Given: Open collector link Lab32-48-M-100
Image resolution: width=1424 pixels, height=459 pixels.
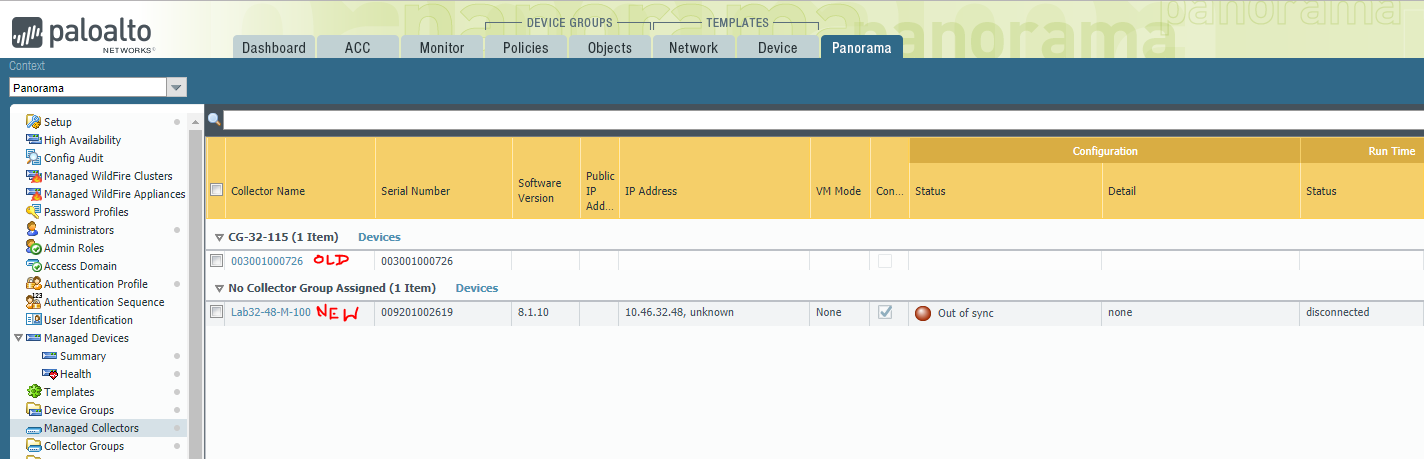Looking at the screenshot, I should click(271, 312).
